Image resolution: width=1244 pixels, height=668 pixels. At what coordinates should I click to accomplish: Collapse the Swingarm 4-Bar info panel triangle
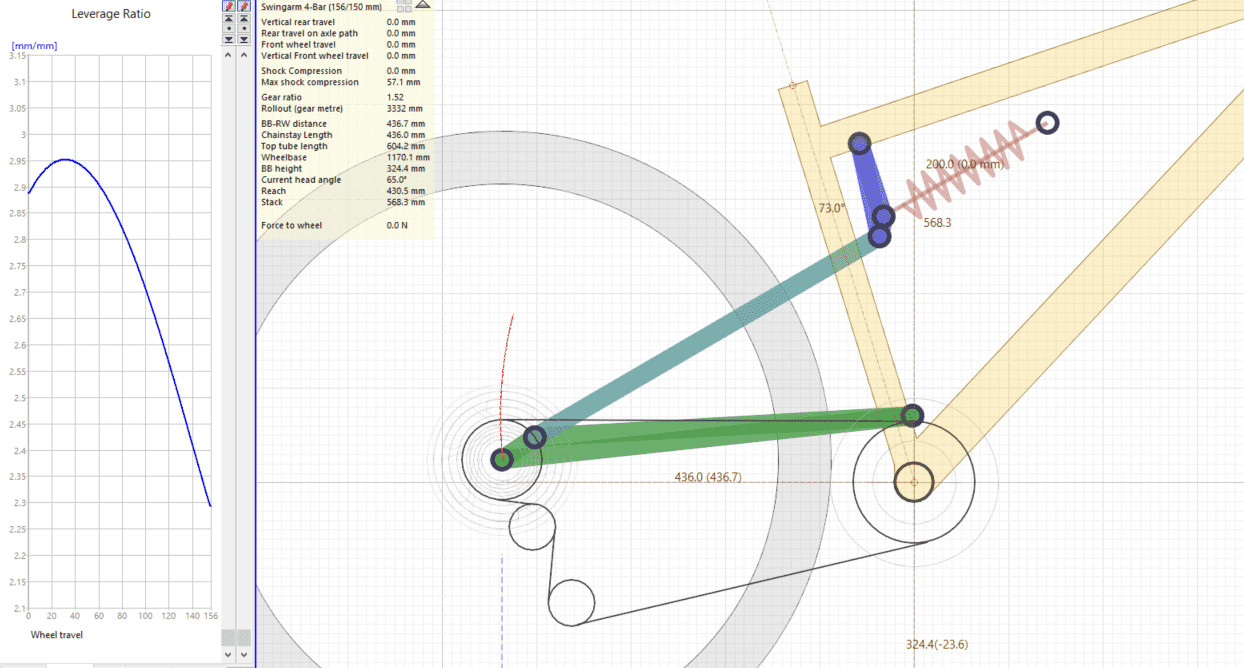422,4
